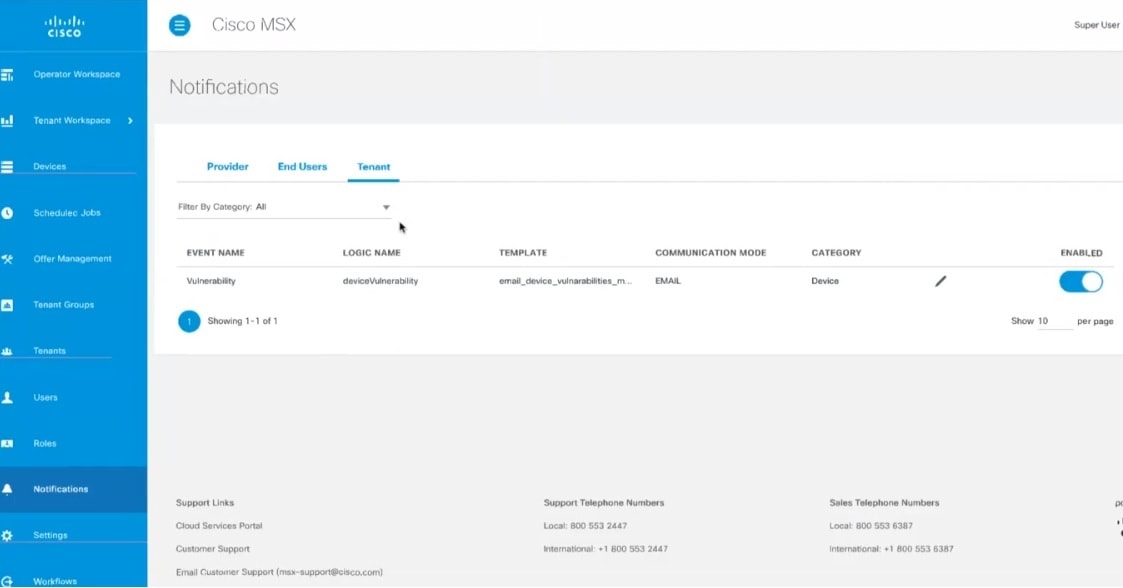
Task: Navigate to Devices menu item
Action: pos(49,167)
